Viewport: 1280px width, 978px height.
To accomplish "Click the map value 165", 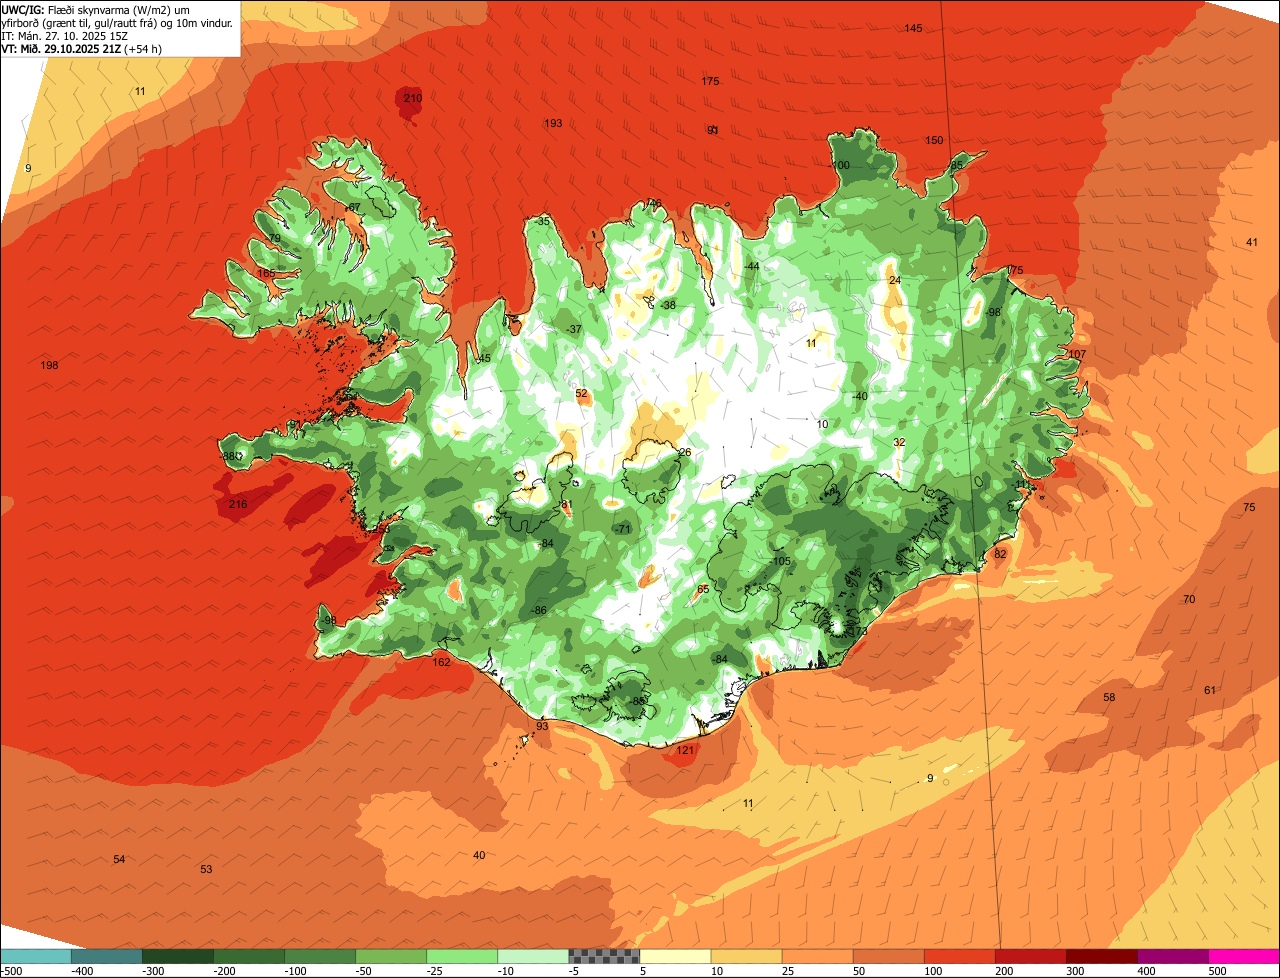I will (x=266, y=273).
